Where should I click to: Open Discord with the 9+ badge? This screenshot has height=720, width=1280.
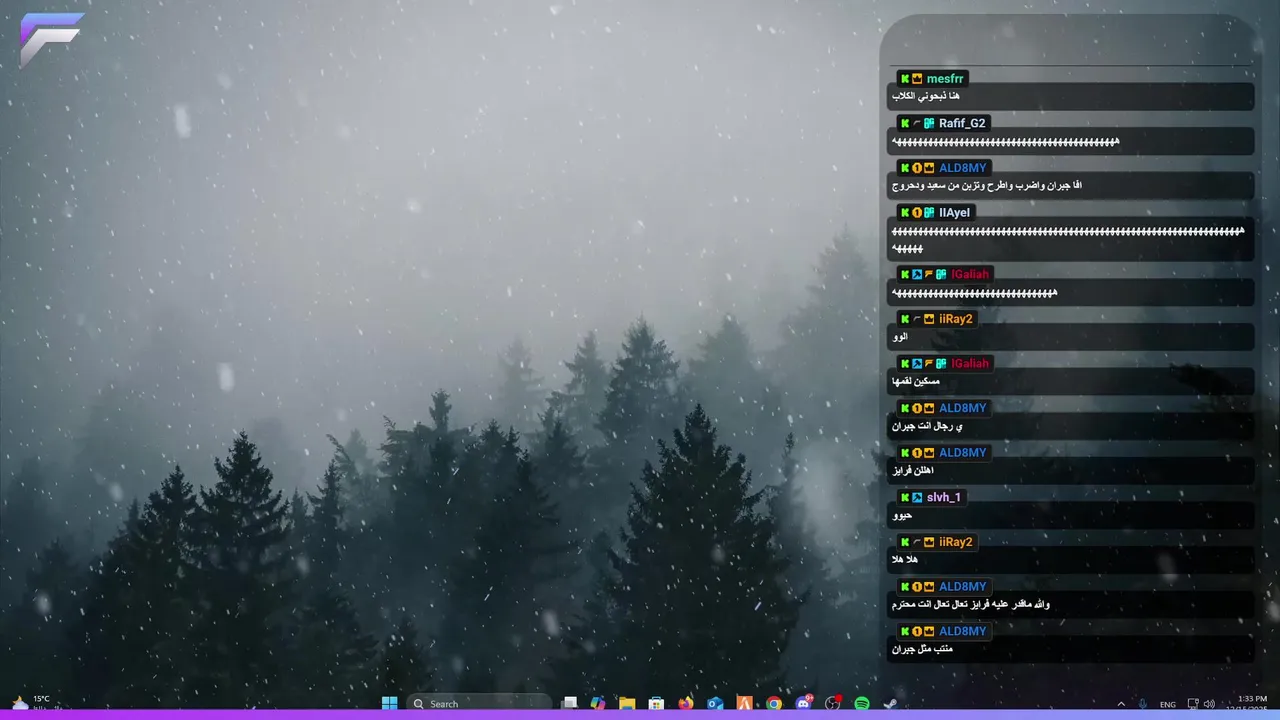pos(803,703)
